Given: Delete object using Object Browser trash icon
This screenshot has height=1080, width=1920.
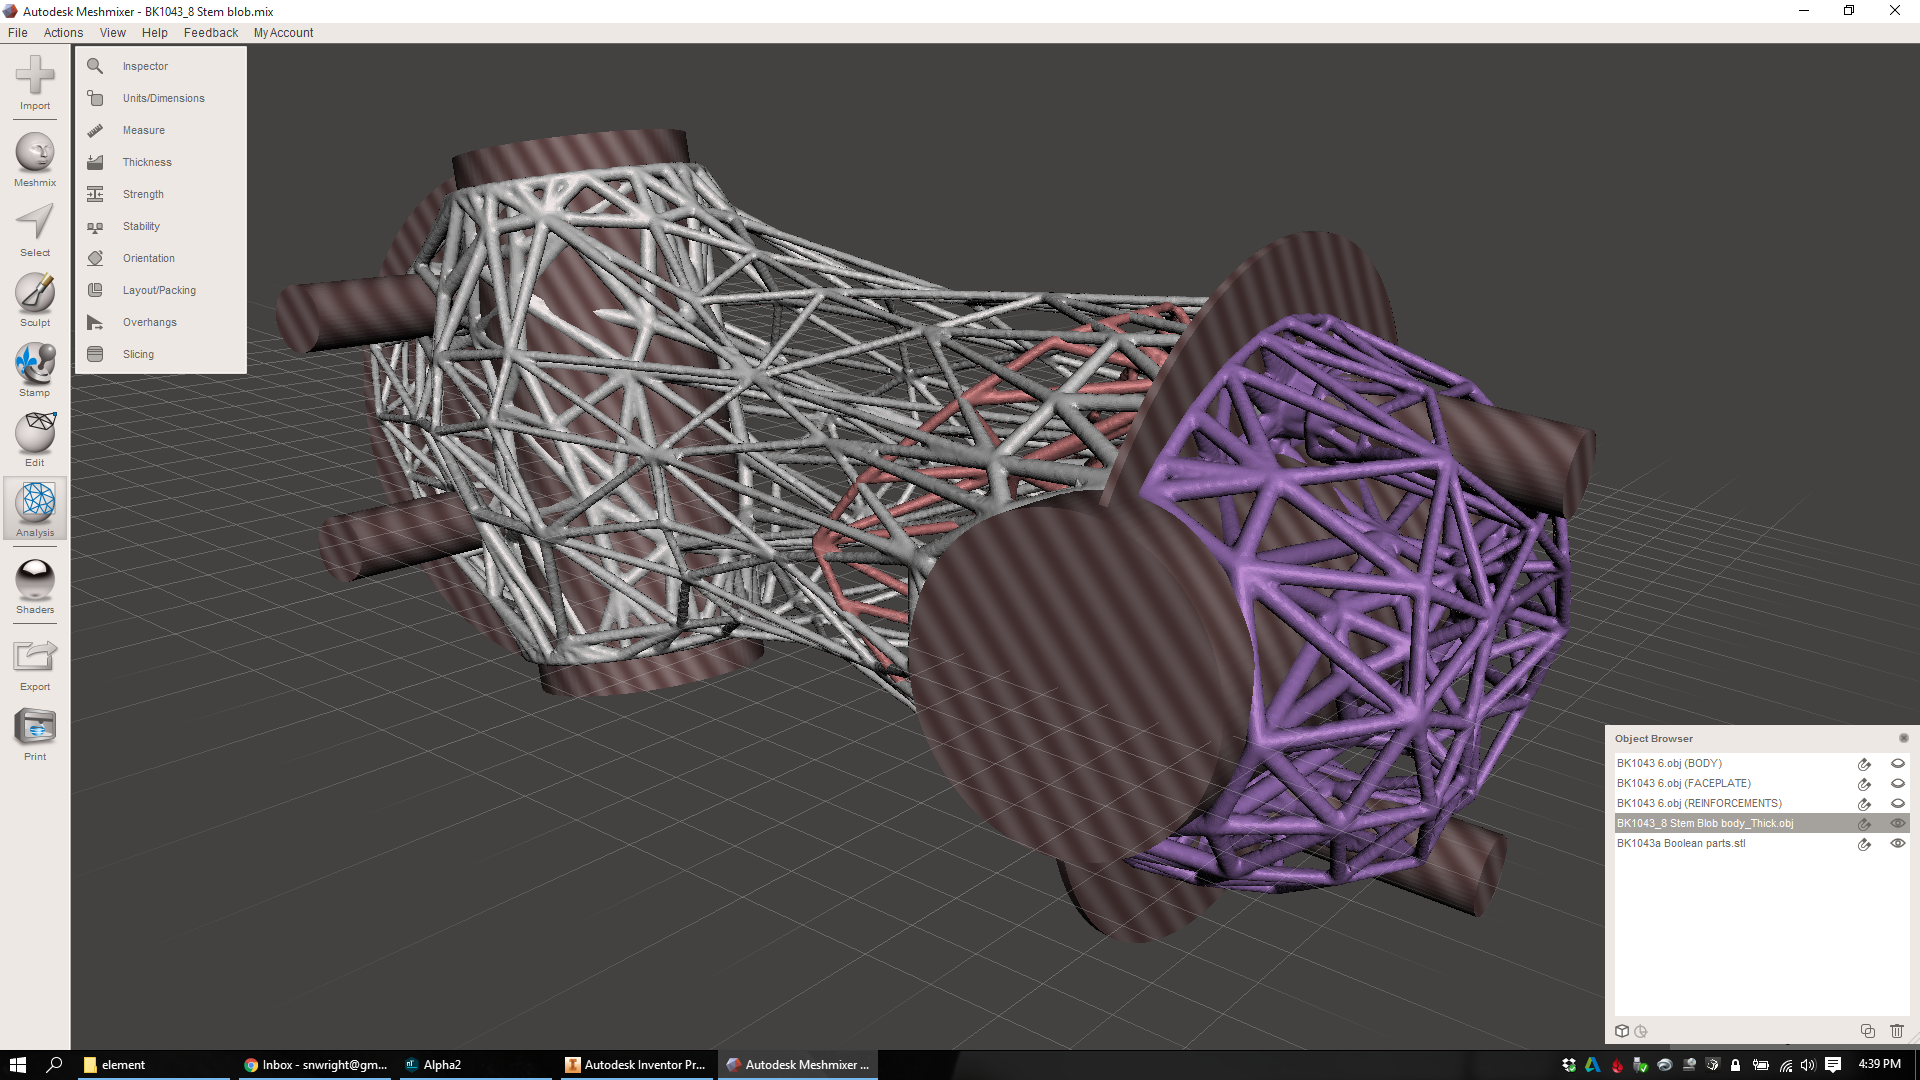Looking at the screenshot, I should 1897,1030.
